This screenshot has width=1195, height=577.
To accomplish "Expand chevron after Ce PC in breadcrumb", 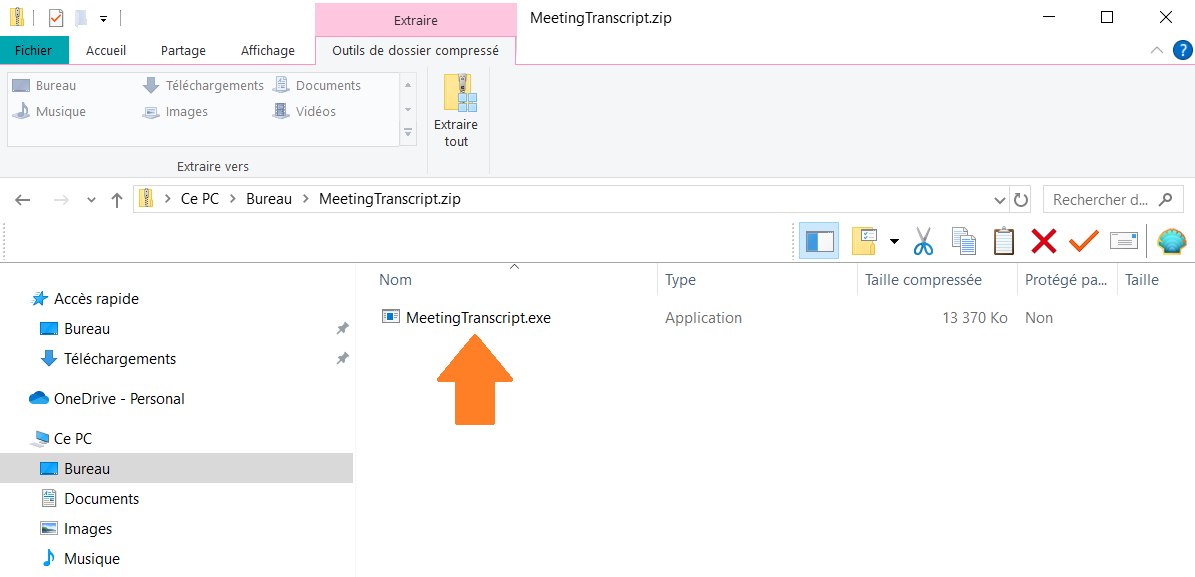I will (233, 200).
